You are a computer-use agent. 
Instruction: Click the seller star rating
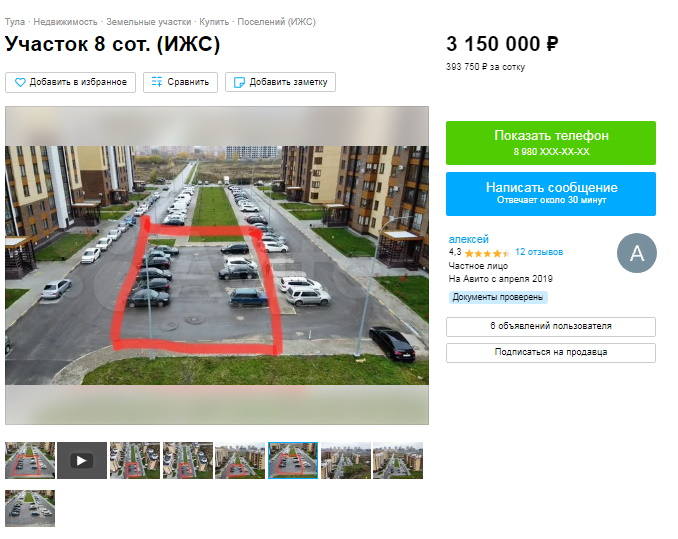click(x=486, y=253)
